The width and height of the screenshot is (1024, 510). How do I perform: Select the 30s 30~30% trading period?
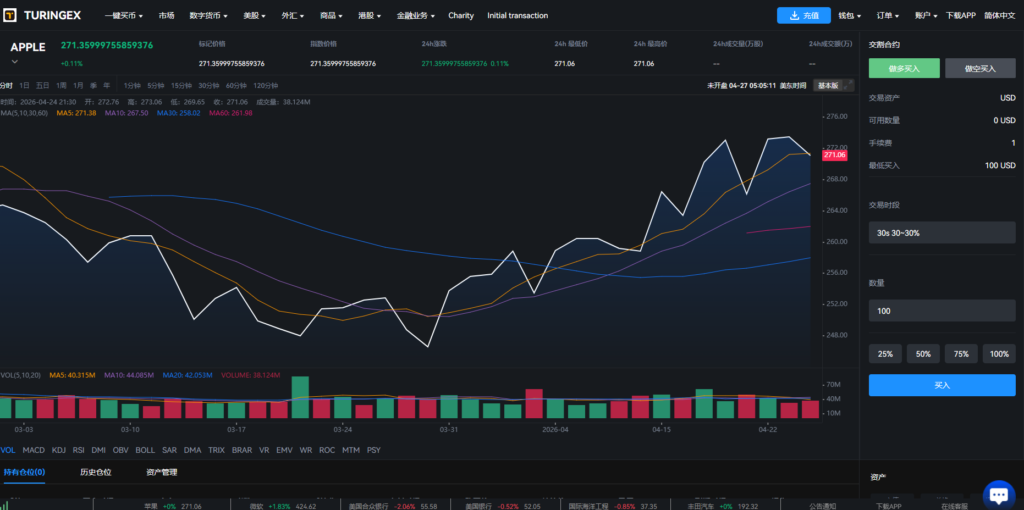coord(941,232)
